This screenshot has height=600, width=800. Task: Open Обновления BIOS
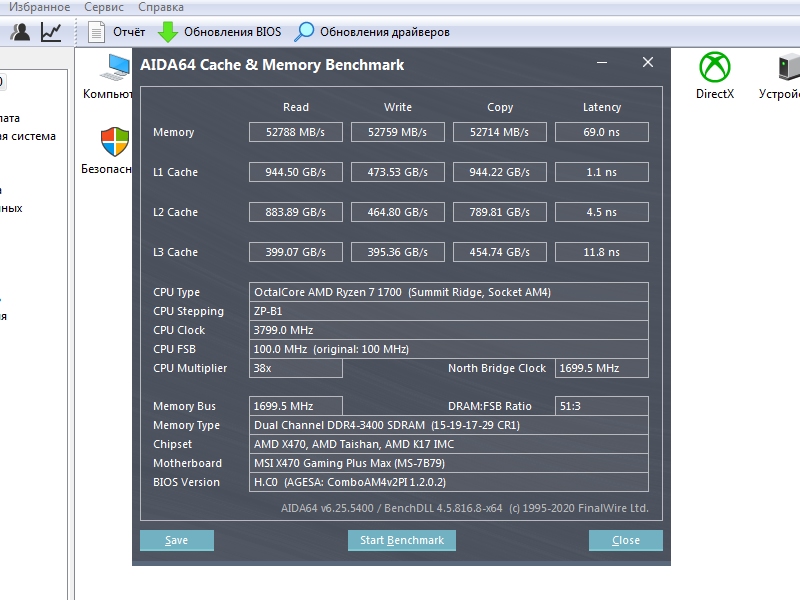233,32
